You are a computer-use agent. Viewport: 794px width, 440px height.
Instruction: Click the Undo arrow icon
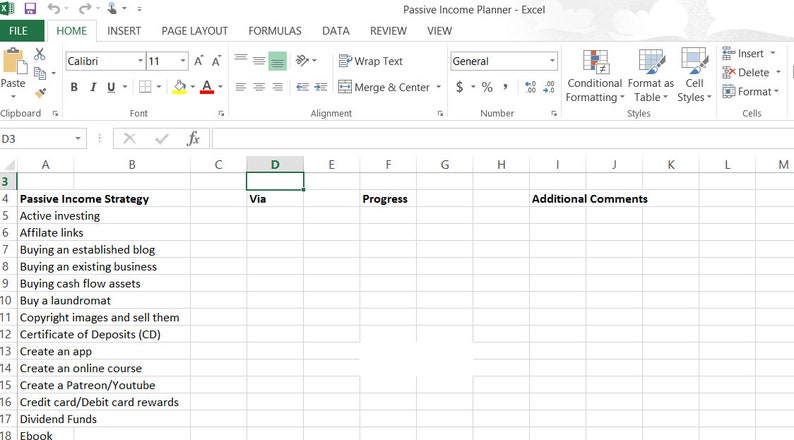(54, 8)
